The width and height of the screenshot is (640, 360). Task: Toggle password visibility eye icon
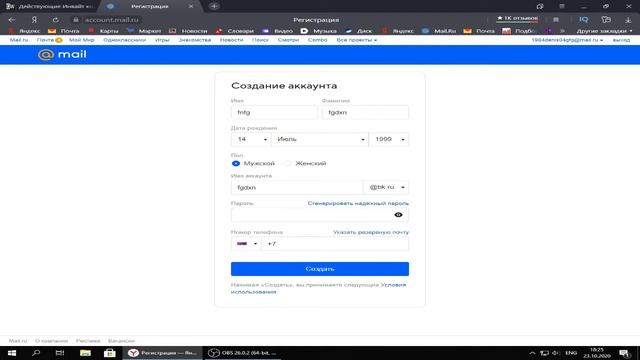(x=398, y=215)
